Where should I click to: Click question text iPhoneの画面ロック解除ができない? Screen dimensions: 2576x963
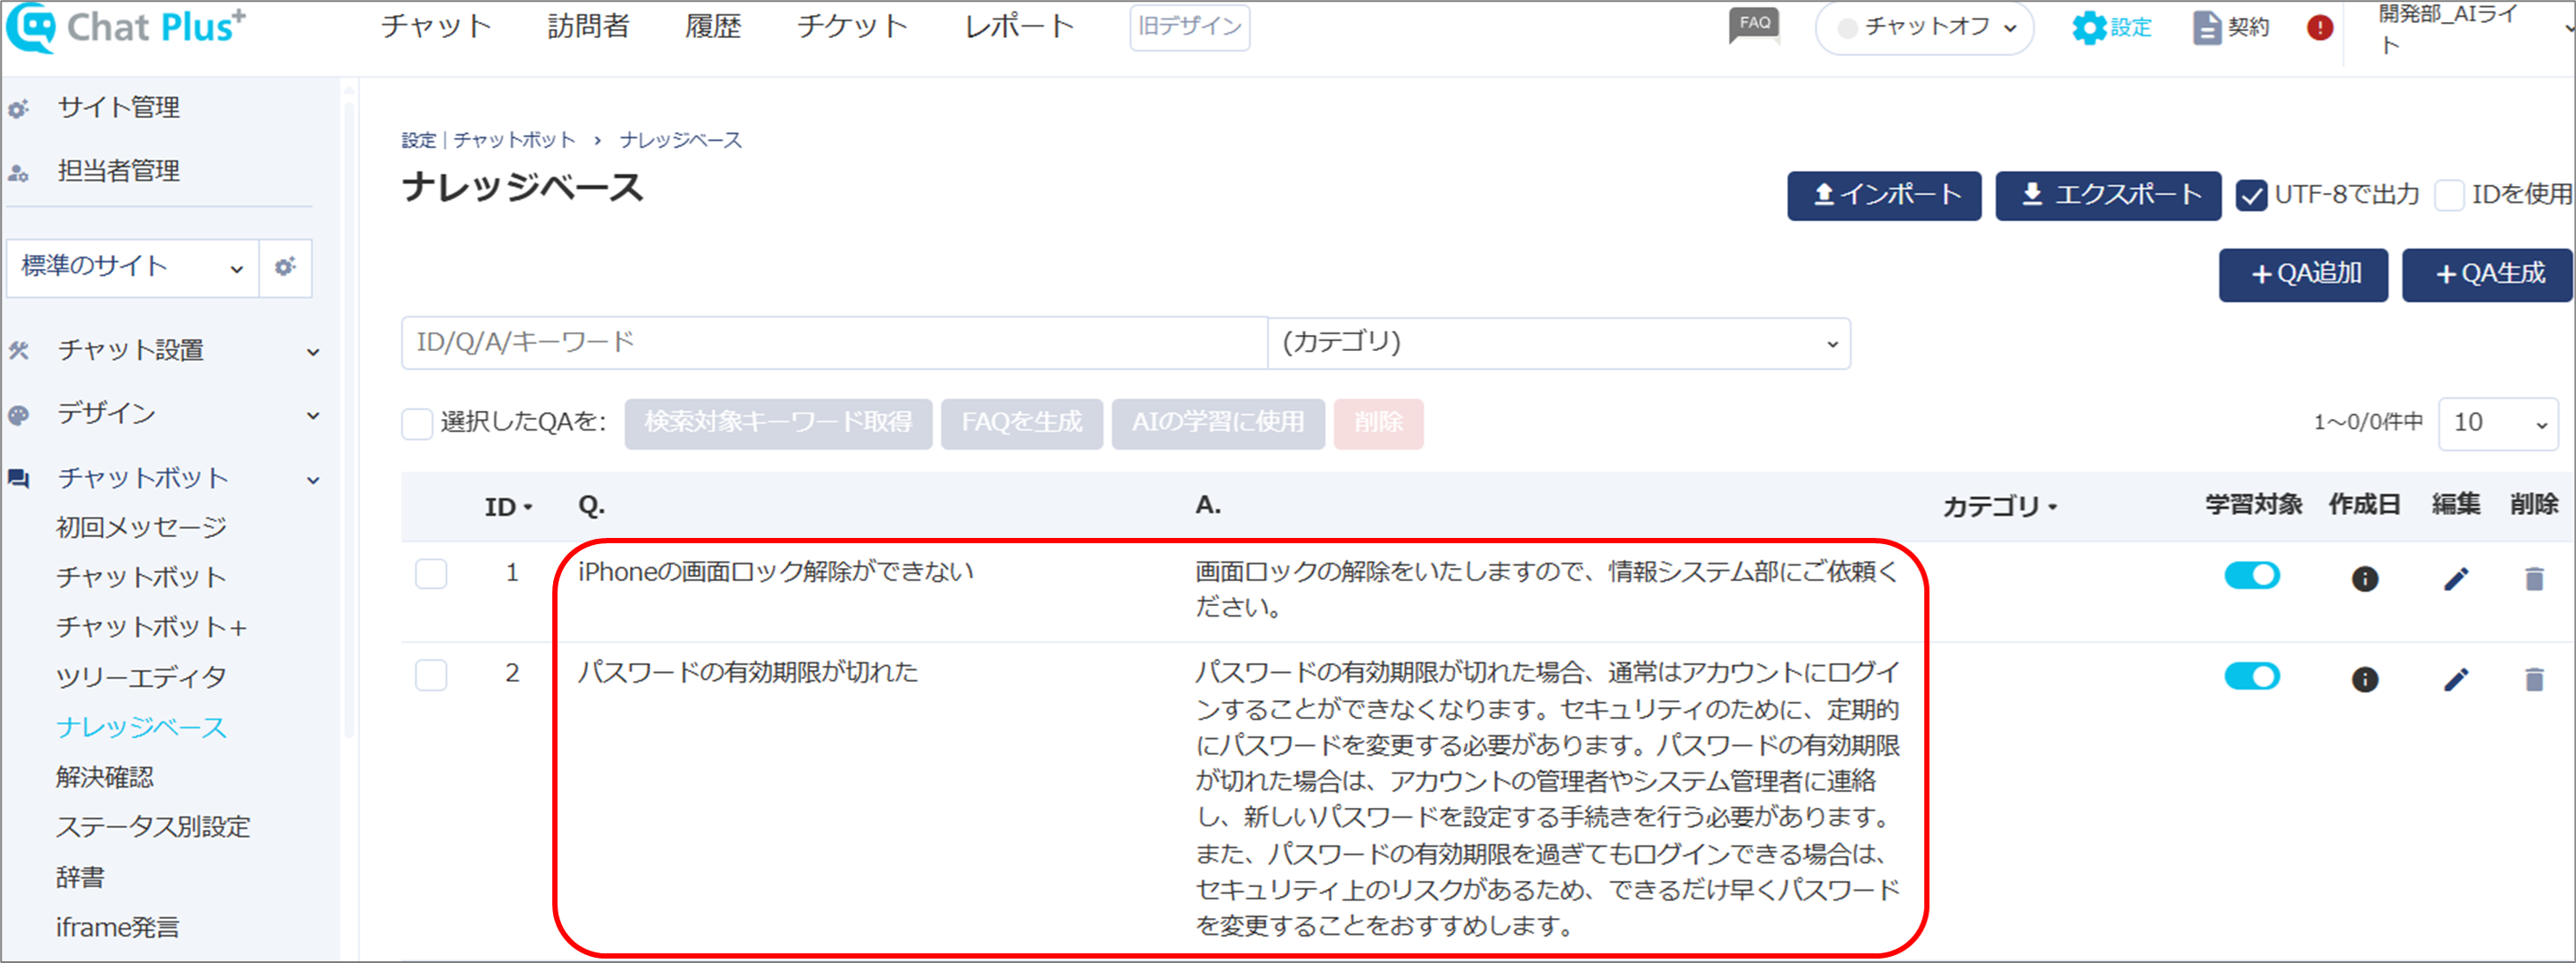click(775, 572)
